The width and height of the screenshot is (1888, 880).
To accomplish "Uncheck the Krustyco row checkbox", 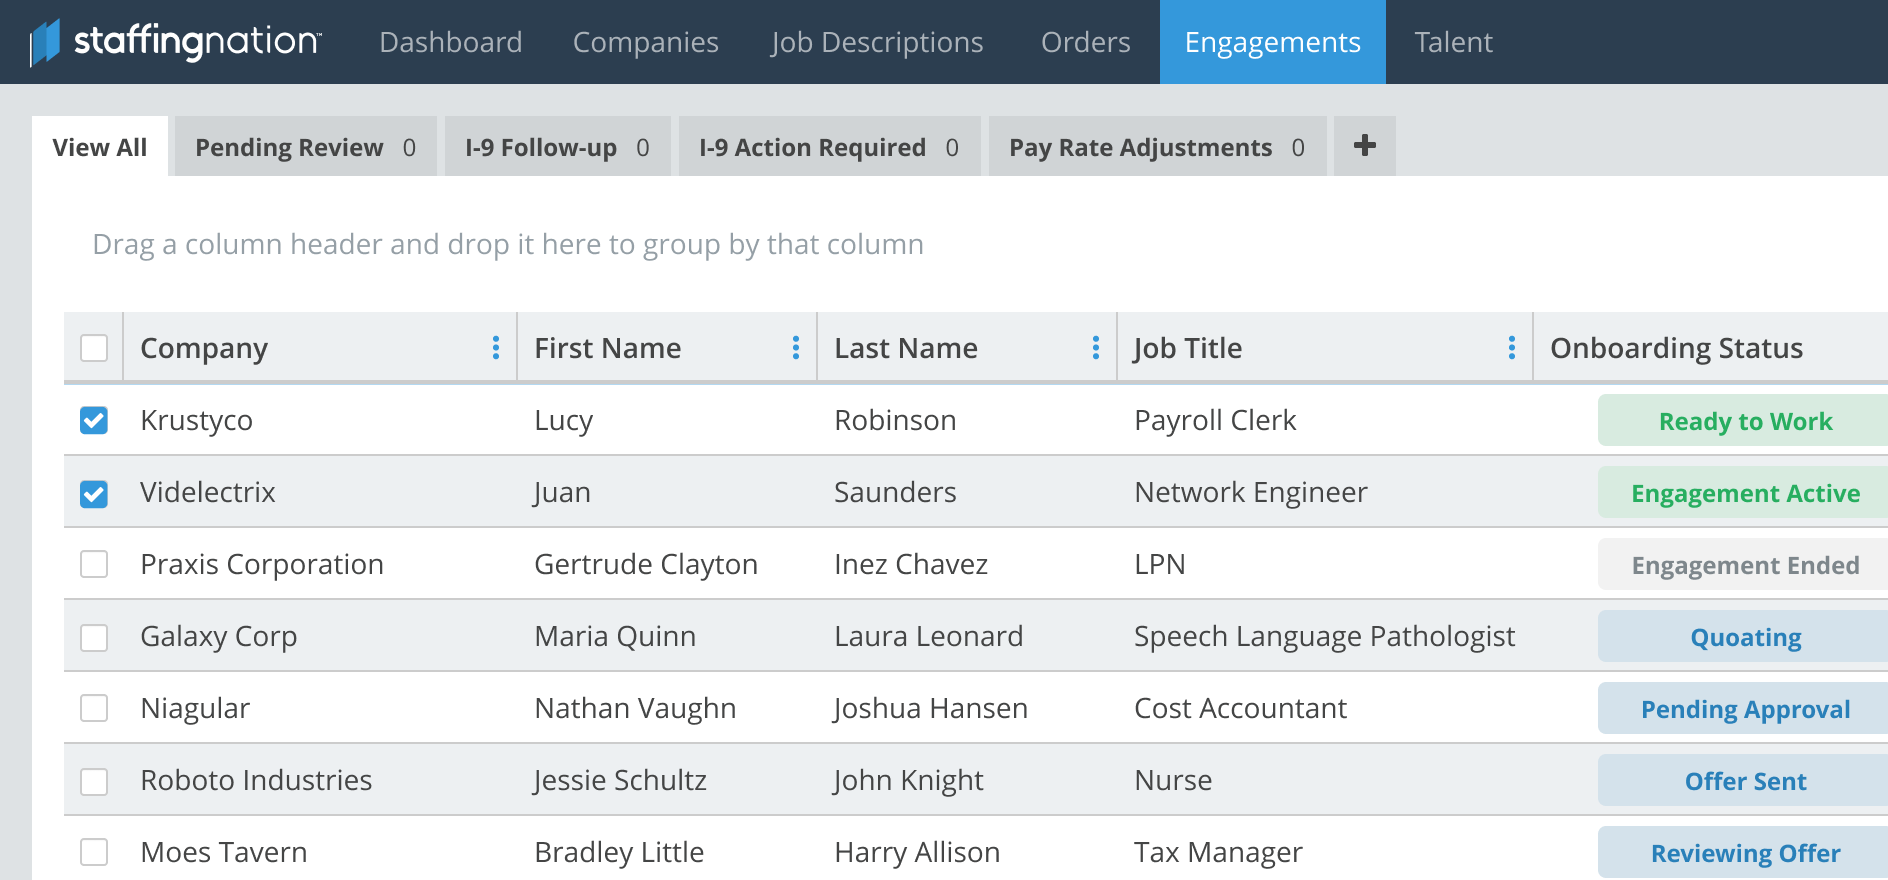I will pyautogui.click(x=94, y=420).
